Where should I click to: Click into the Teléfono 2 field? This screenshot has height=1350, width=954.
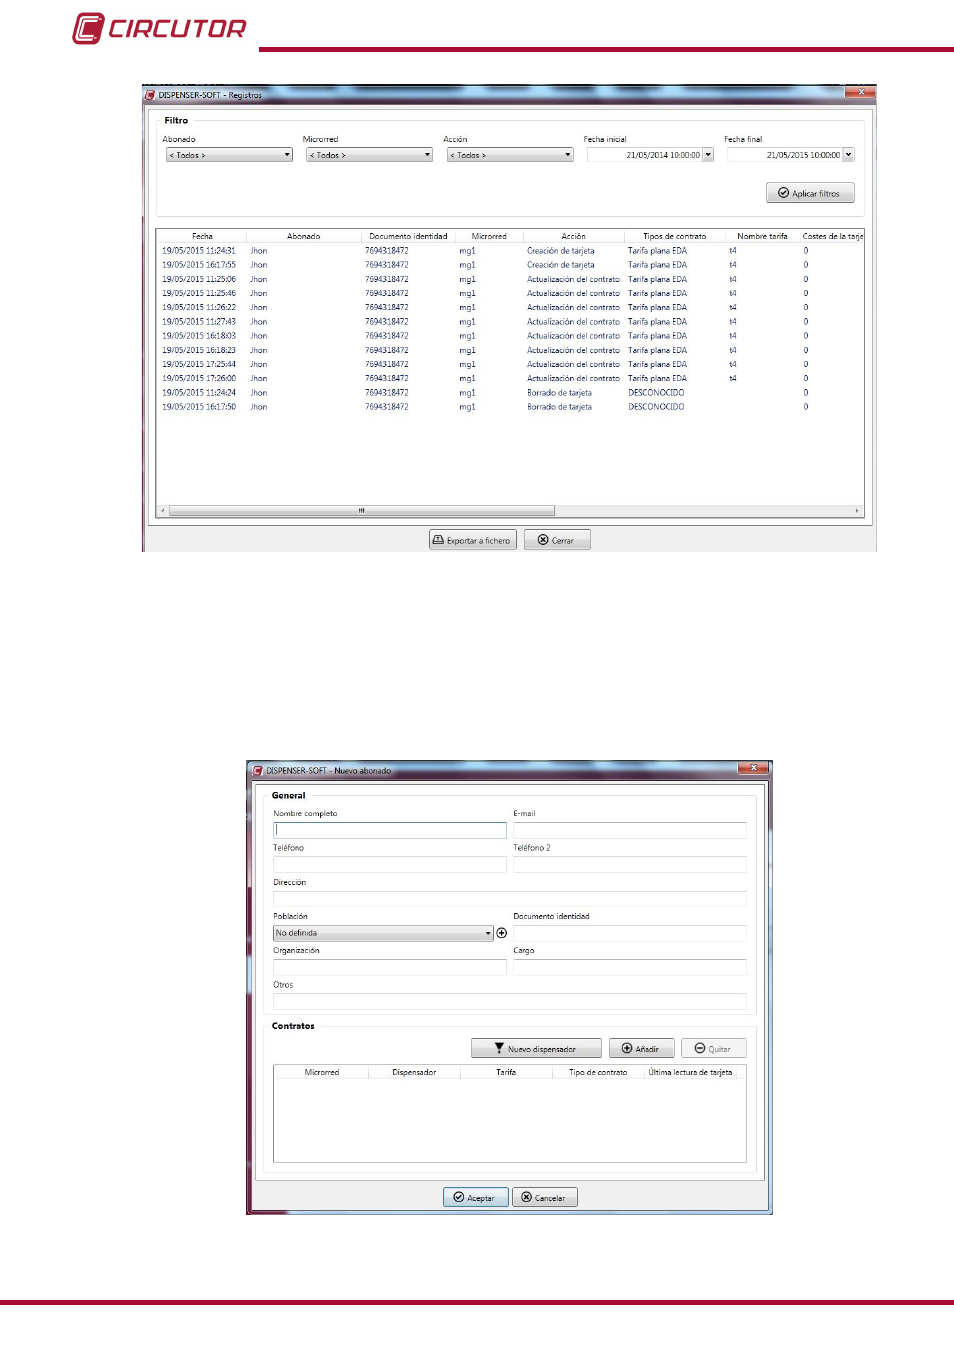630,864
